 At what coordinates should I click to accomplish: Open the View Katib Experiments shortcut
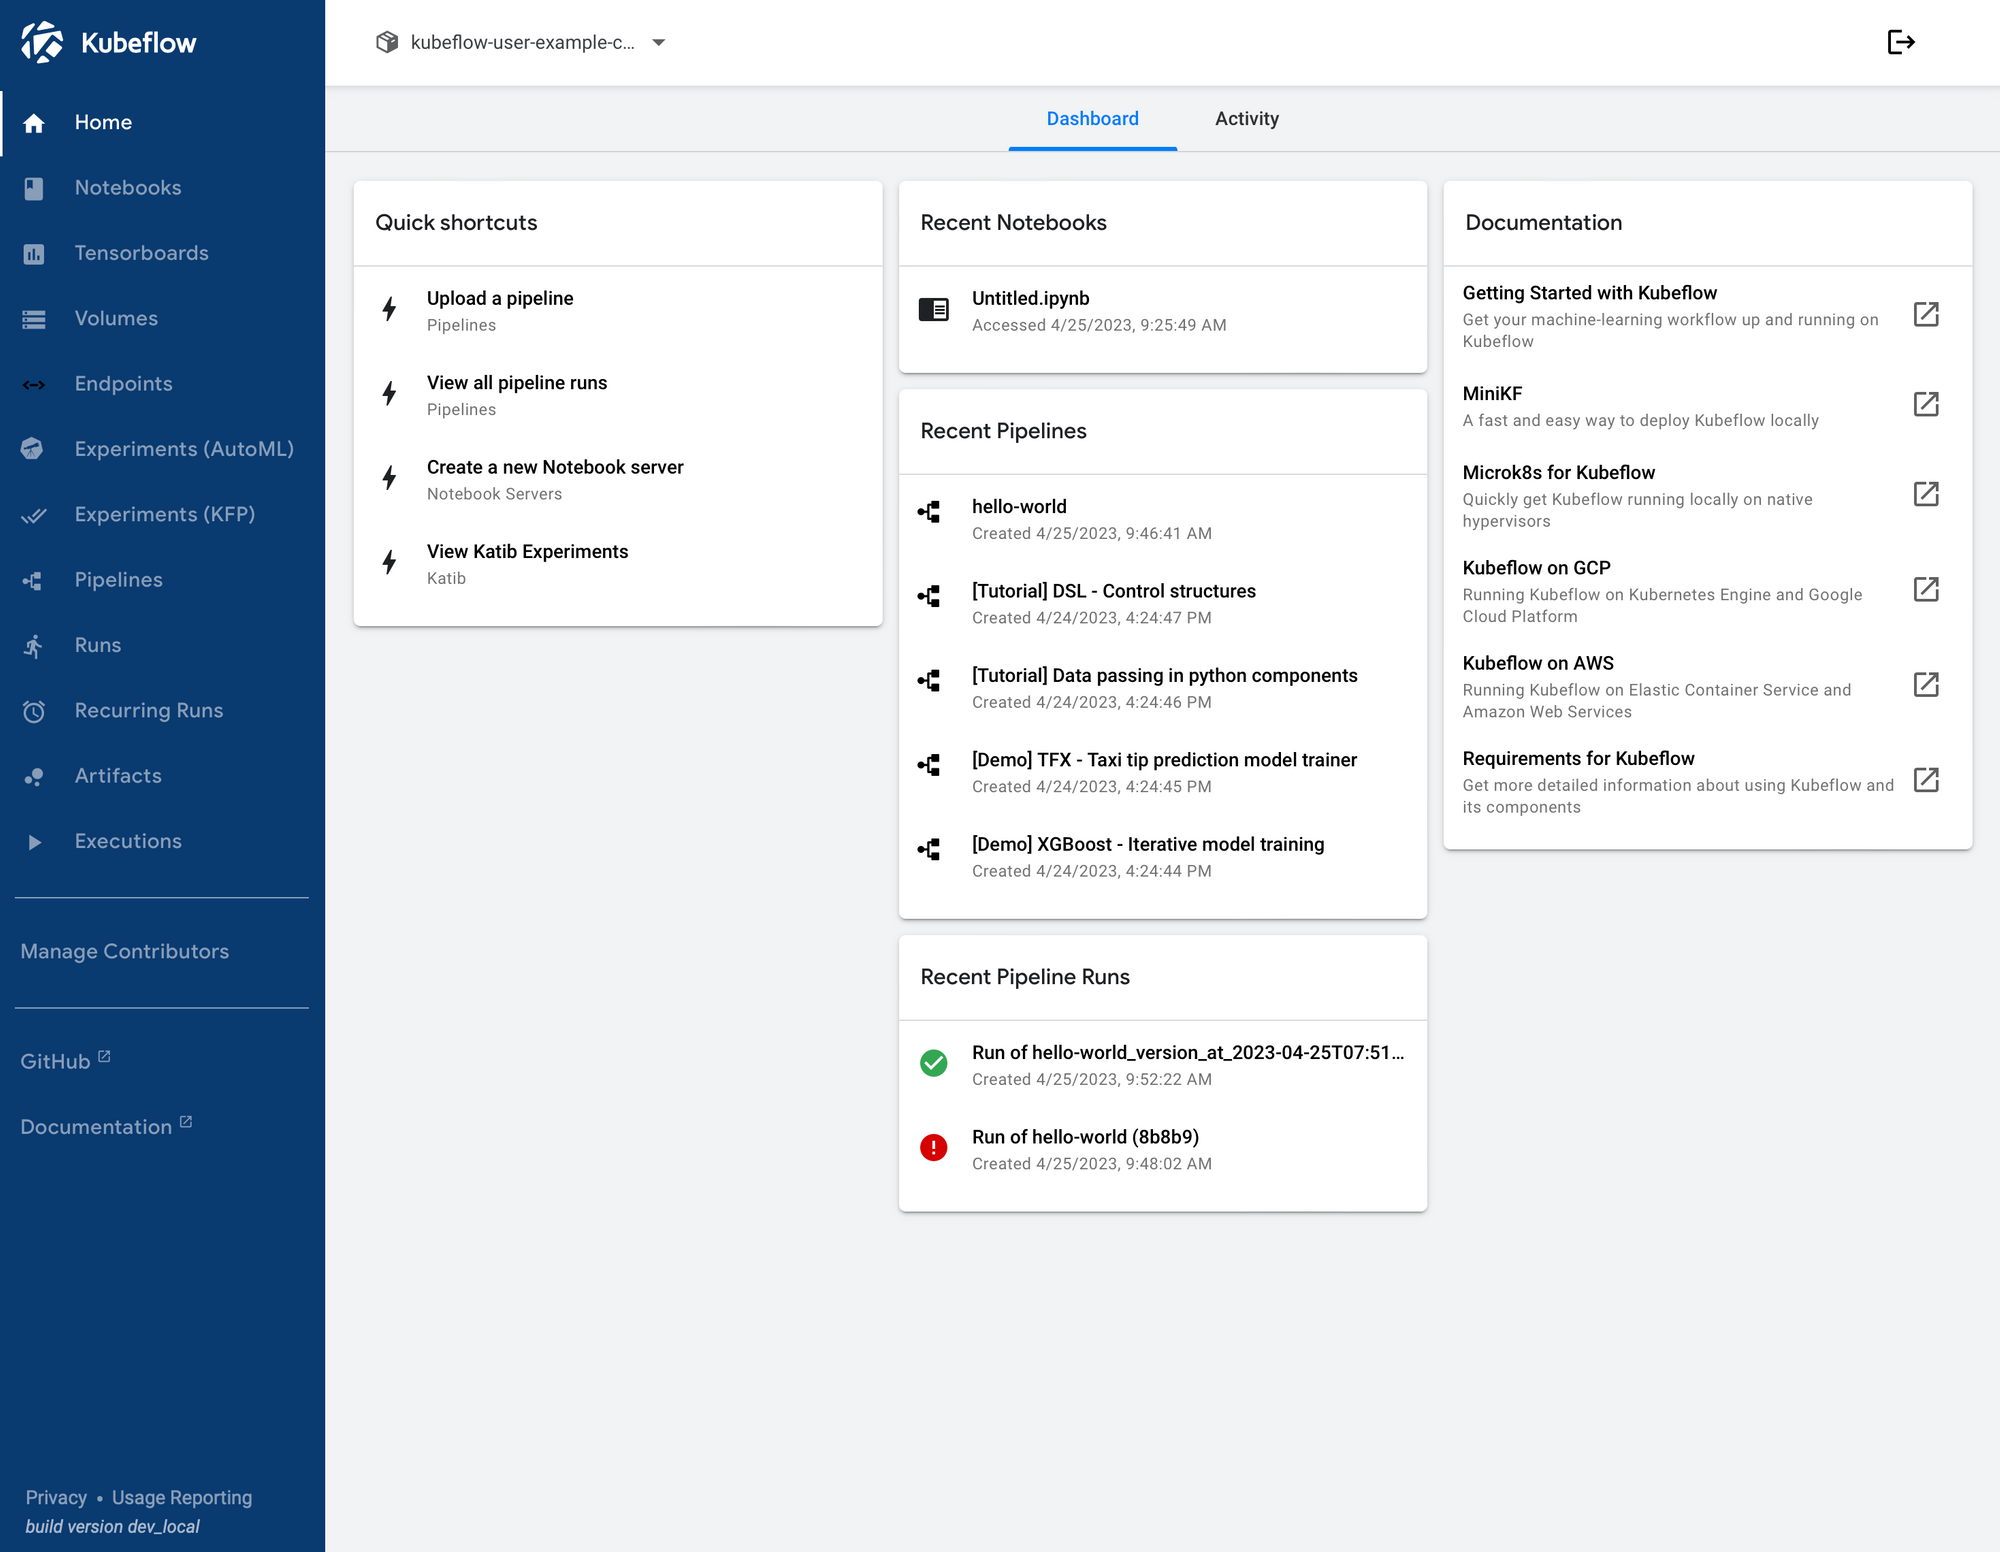click(618, 564)
